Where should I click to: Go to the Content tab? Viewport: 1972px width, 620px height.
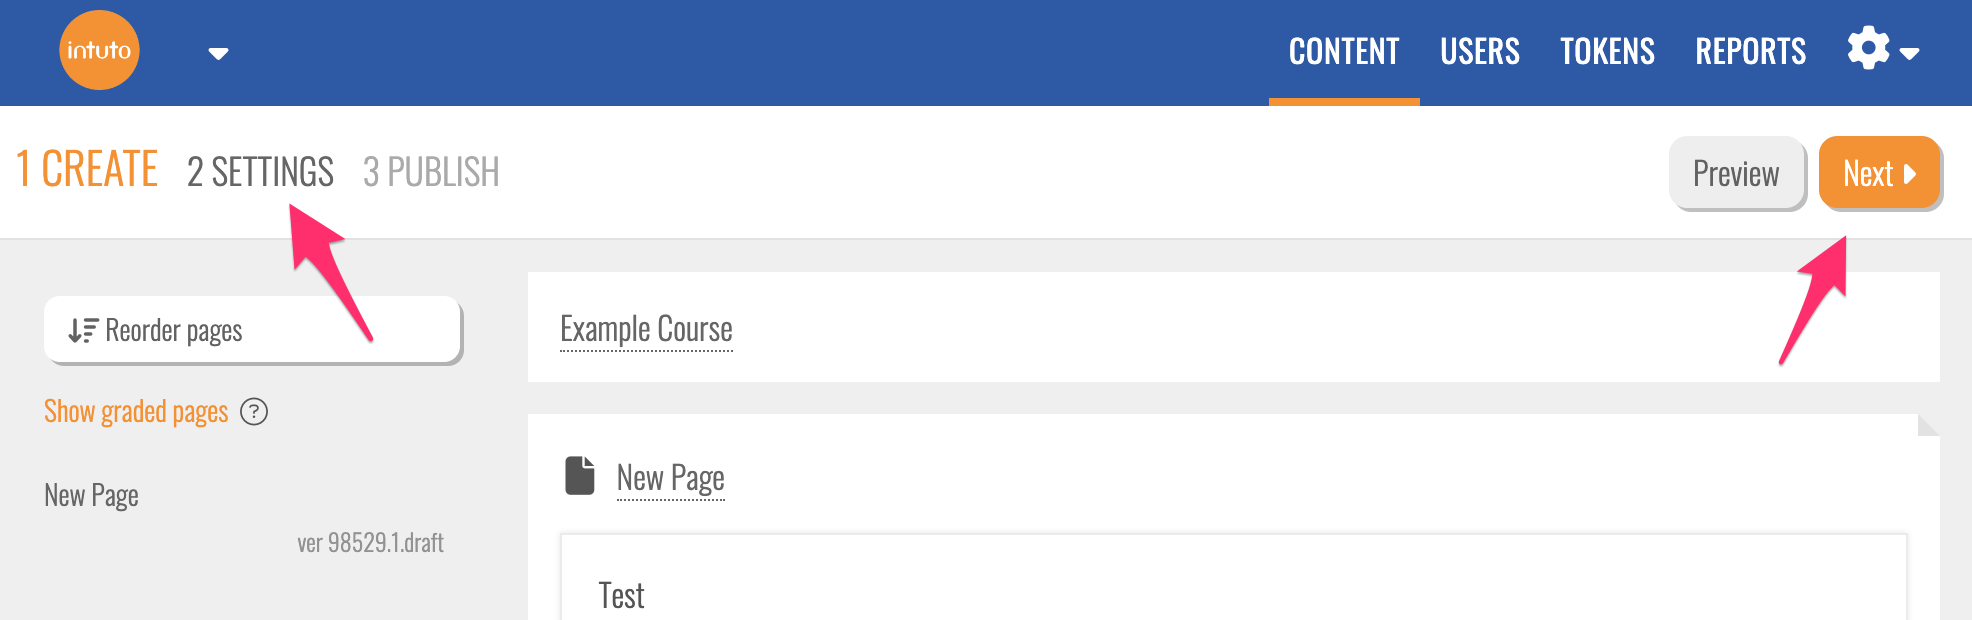(1343, 52)
